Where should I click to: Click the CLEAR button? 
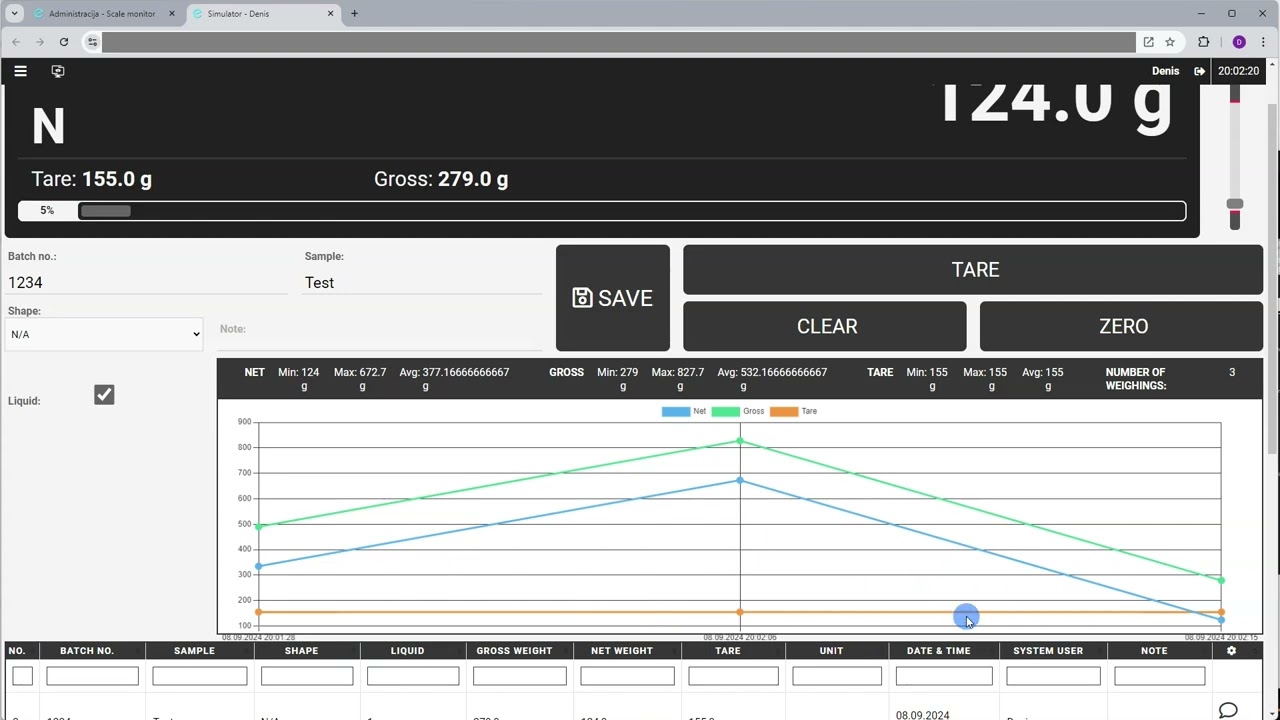coord(825,326)
